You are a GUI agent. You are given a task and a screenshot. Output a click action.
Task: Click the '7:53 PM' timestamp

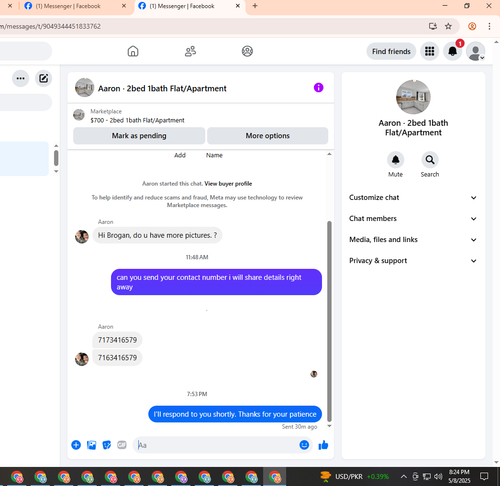(197, 394)
